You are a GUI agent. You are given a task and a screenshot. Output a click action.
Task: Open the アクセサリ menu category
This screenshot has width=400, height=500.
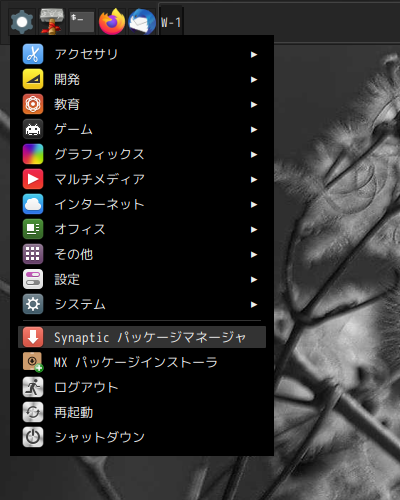[142, 54]
